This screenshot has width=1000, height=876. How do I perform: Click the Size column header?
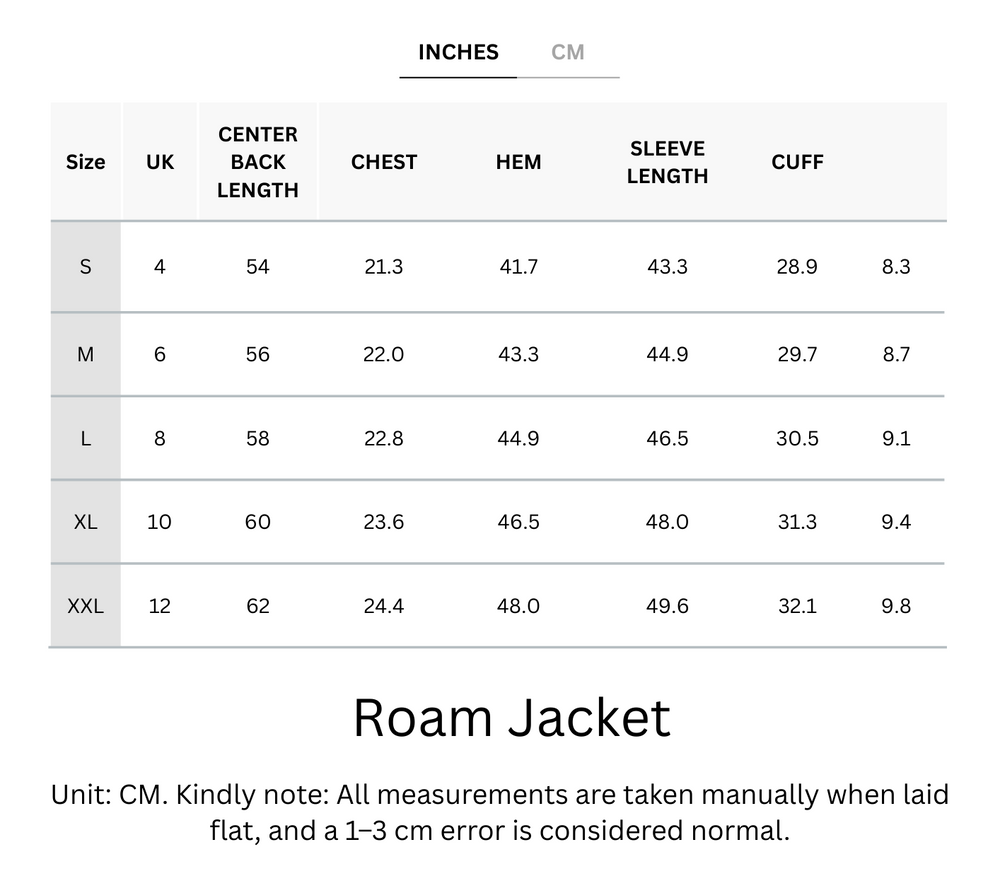(x=85, y=161)
